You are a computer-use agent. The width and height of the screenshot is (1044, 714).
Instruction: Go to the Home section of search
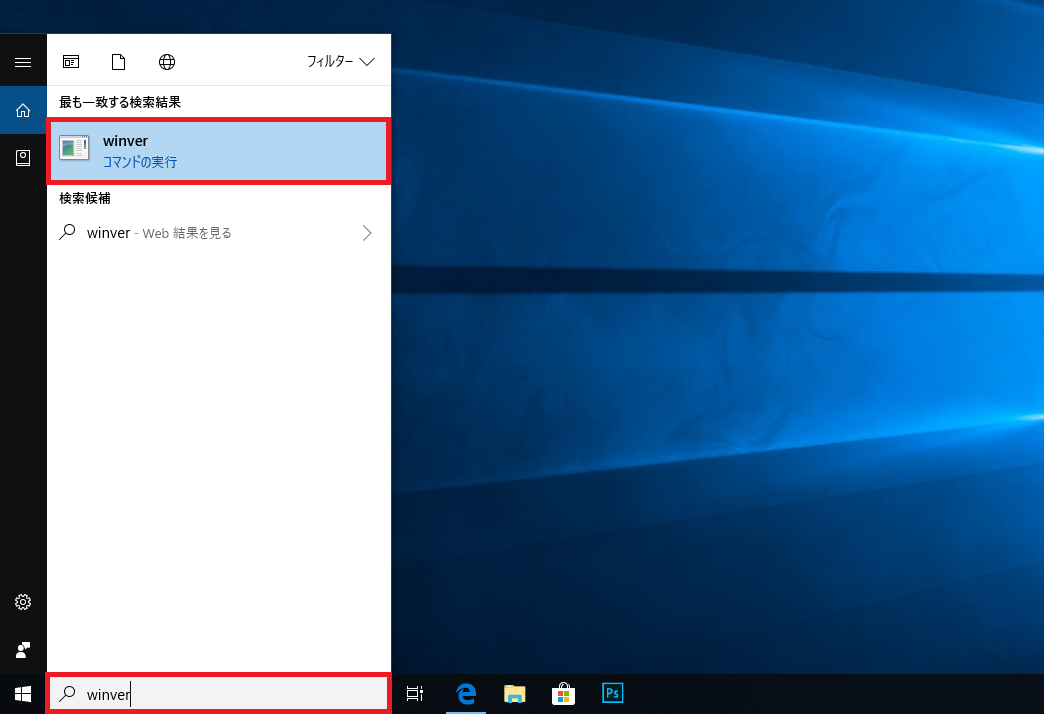pyautogui.click(x=23, y=110)
